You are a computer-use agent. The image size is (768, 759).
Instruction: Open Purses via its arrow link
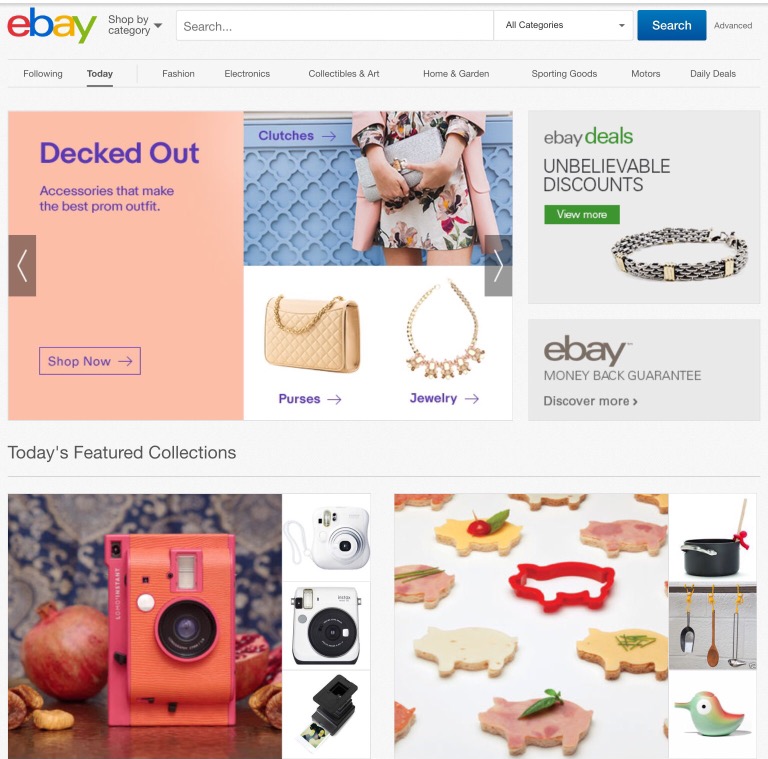tap(310, 399)
